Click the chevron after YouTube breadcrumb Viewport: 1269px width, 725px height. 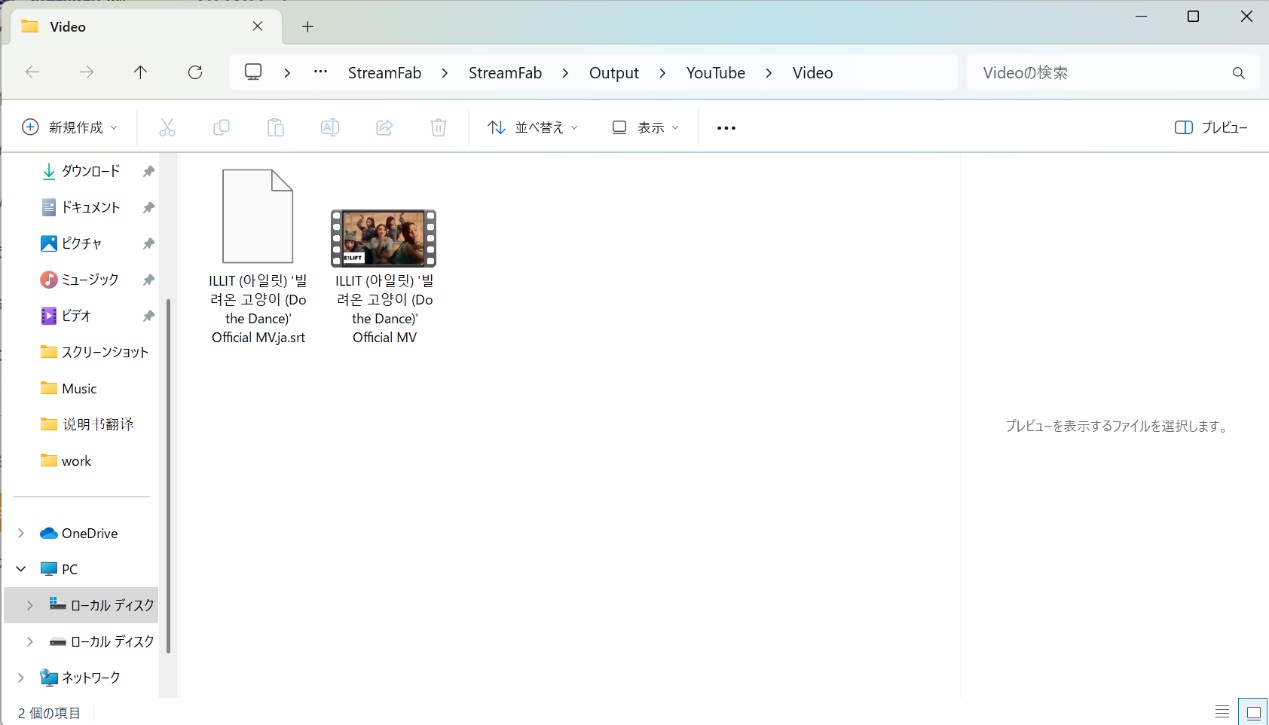[769, 72]
